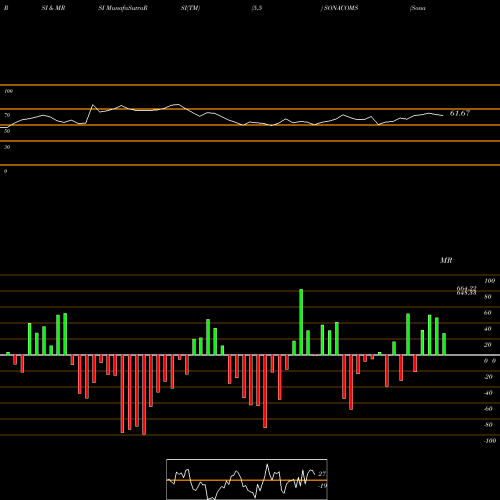Click the '50' label on RSI axis

[x=7, y=131]
